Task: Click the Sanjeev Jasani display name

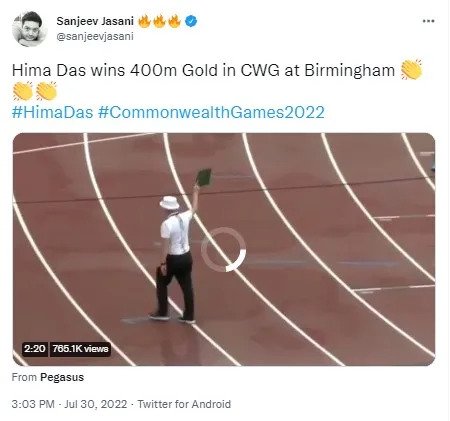Action: click(95, 21)
